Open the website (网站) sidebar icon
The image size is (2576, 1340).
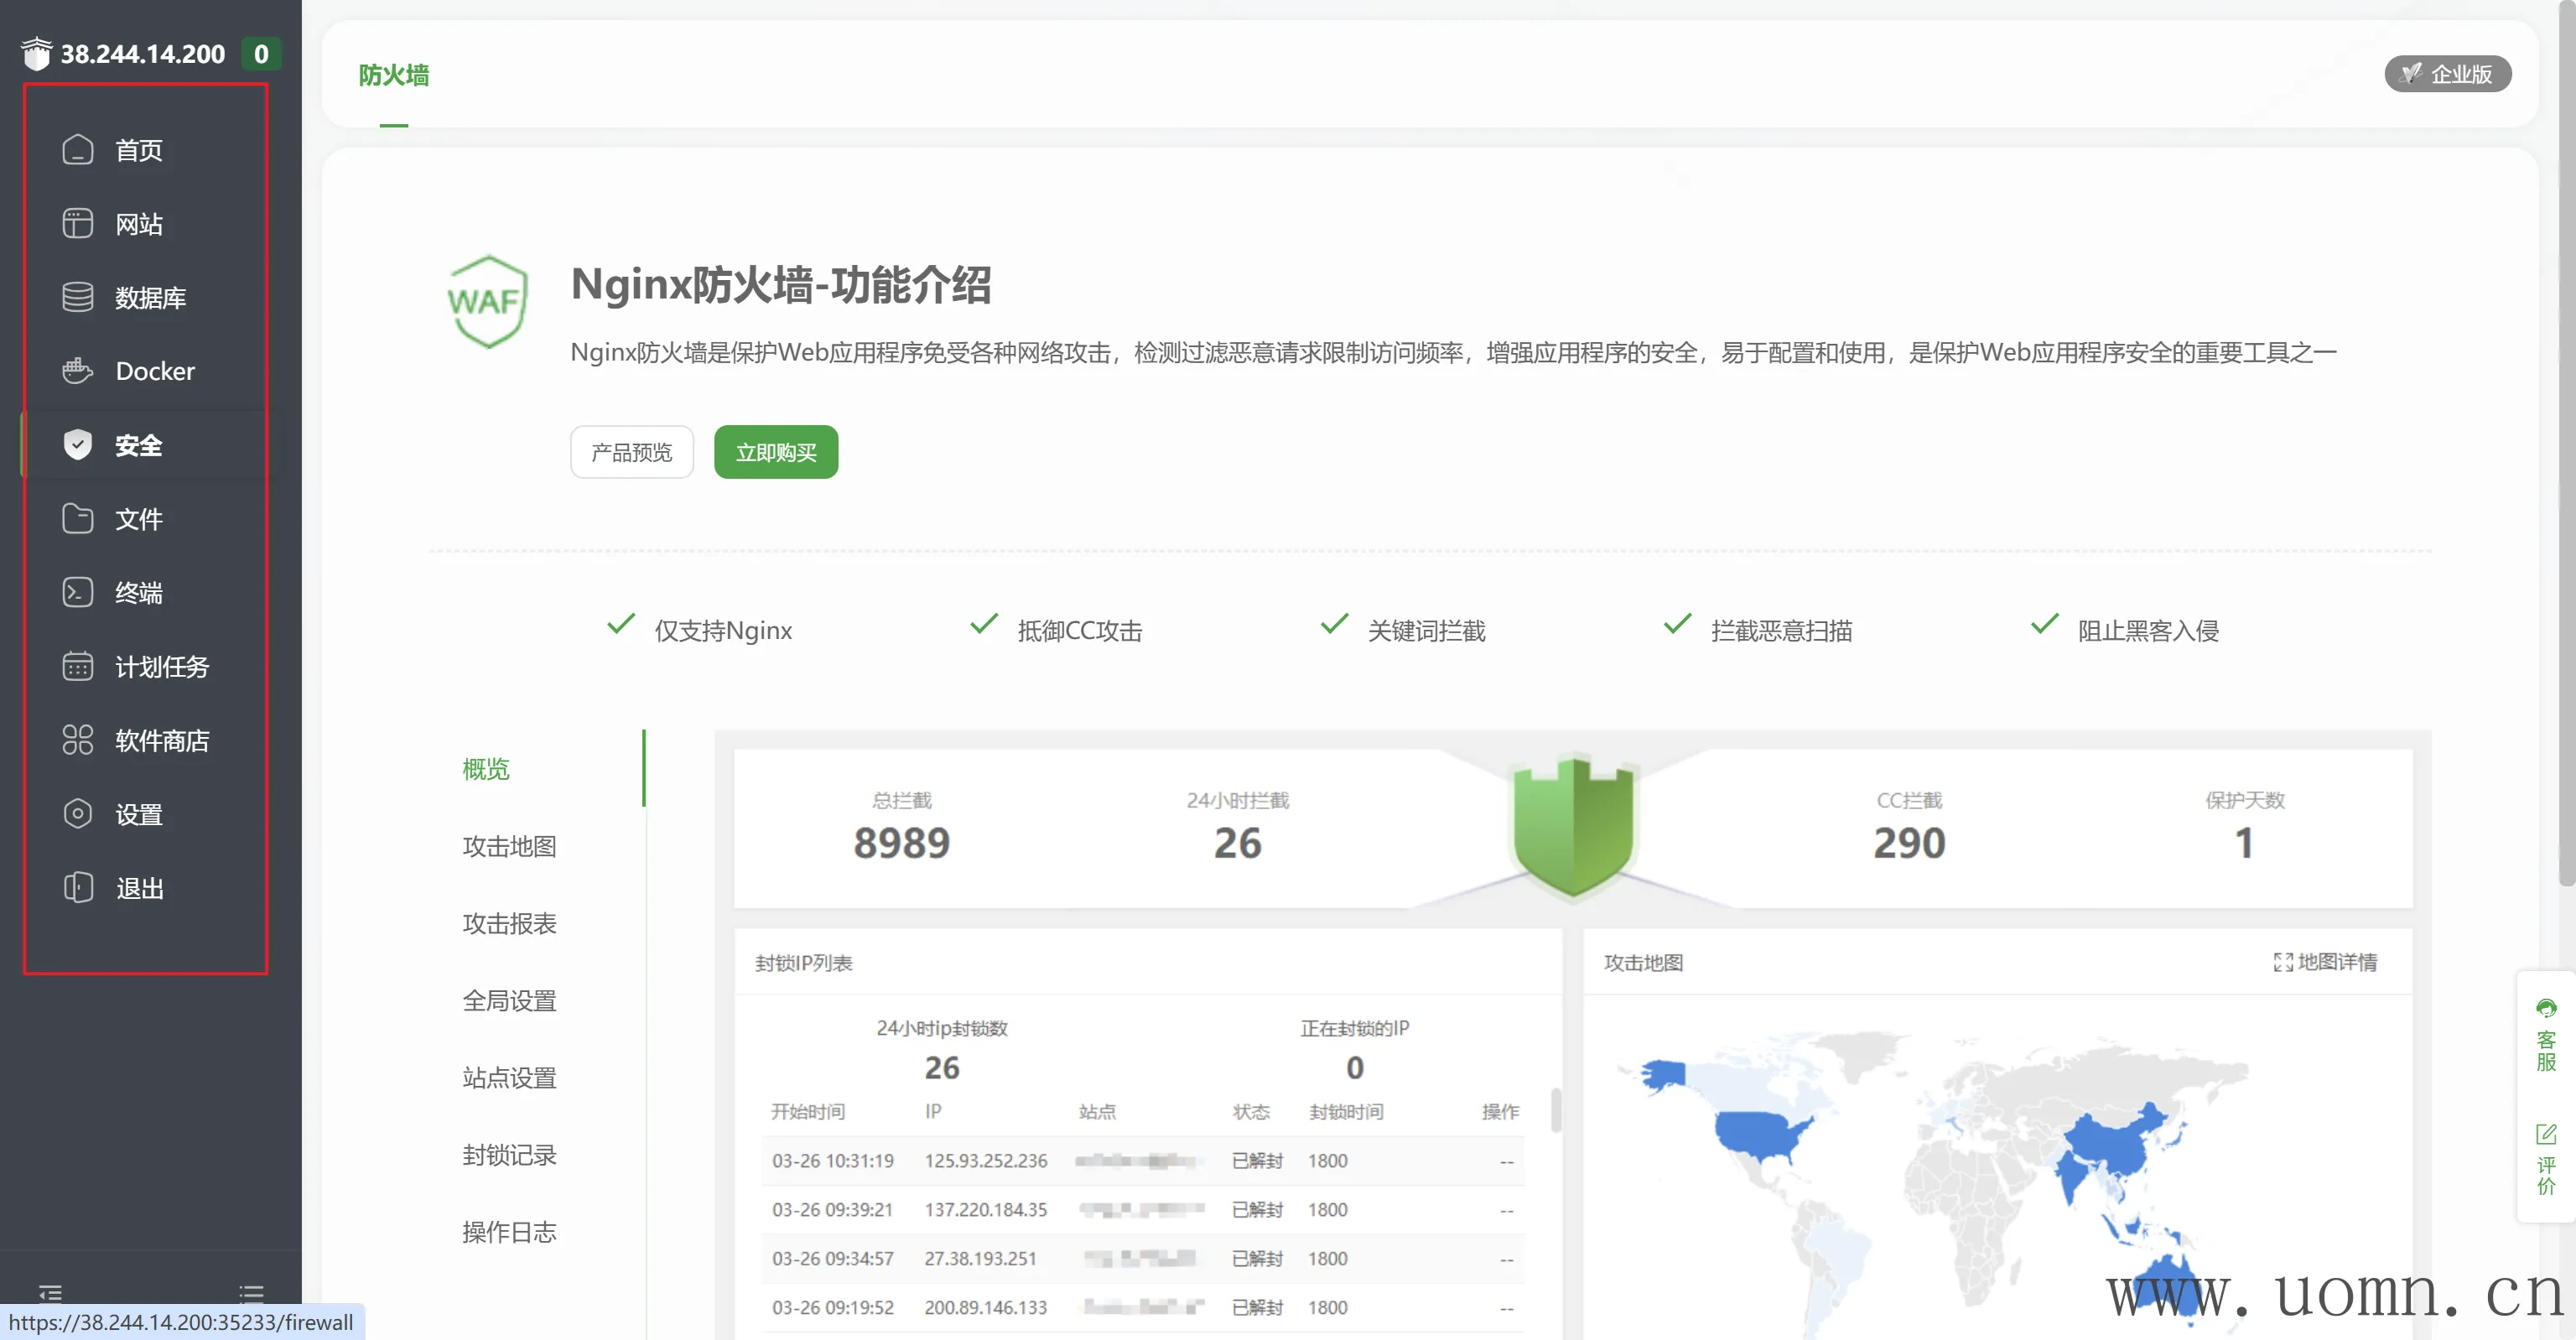(78, 224)
